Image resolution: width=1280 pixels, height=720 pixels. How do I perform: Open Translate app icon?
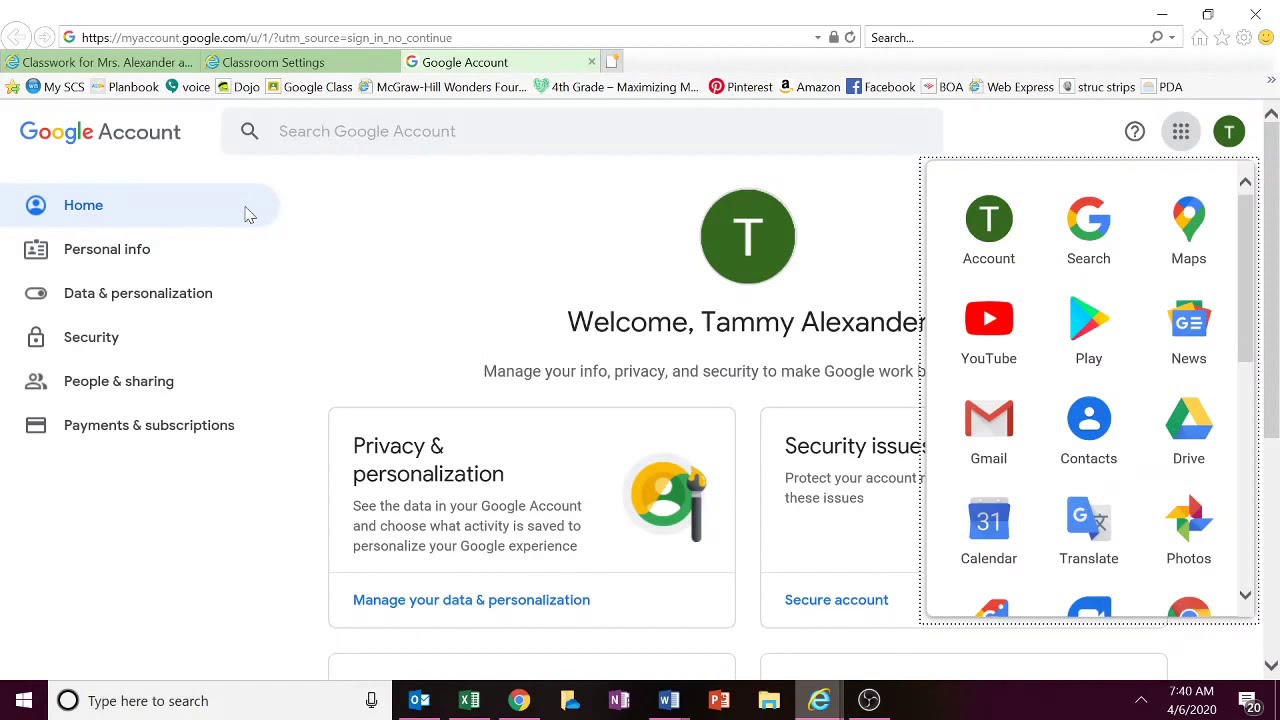(x=1088, y=531)
